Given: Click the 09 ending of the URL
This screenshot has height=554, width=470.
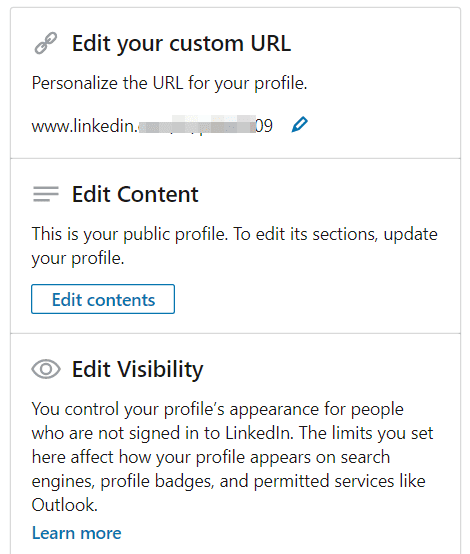Looking at the screenshot, I should click(264, 126).
